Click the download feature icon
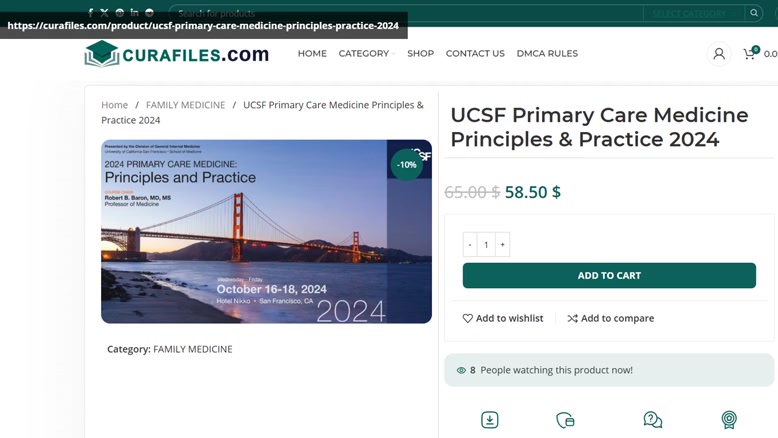778x438 pixels. point(490,420)
